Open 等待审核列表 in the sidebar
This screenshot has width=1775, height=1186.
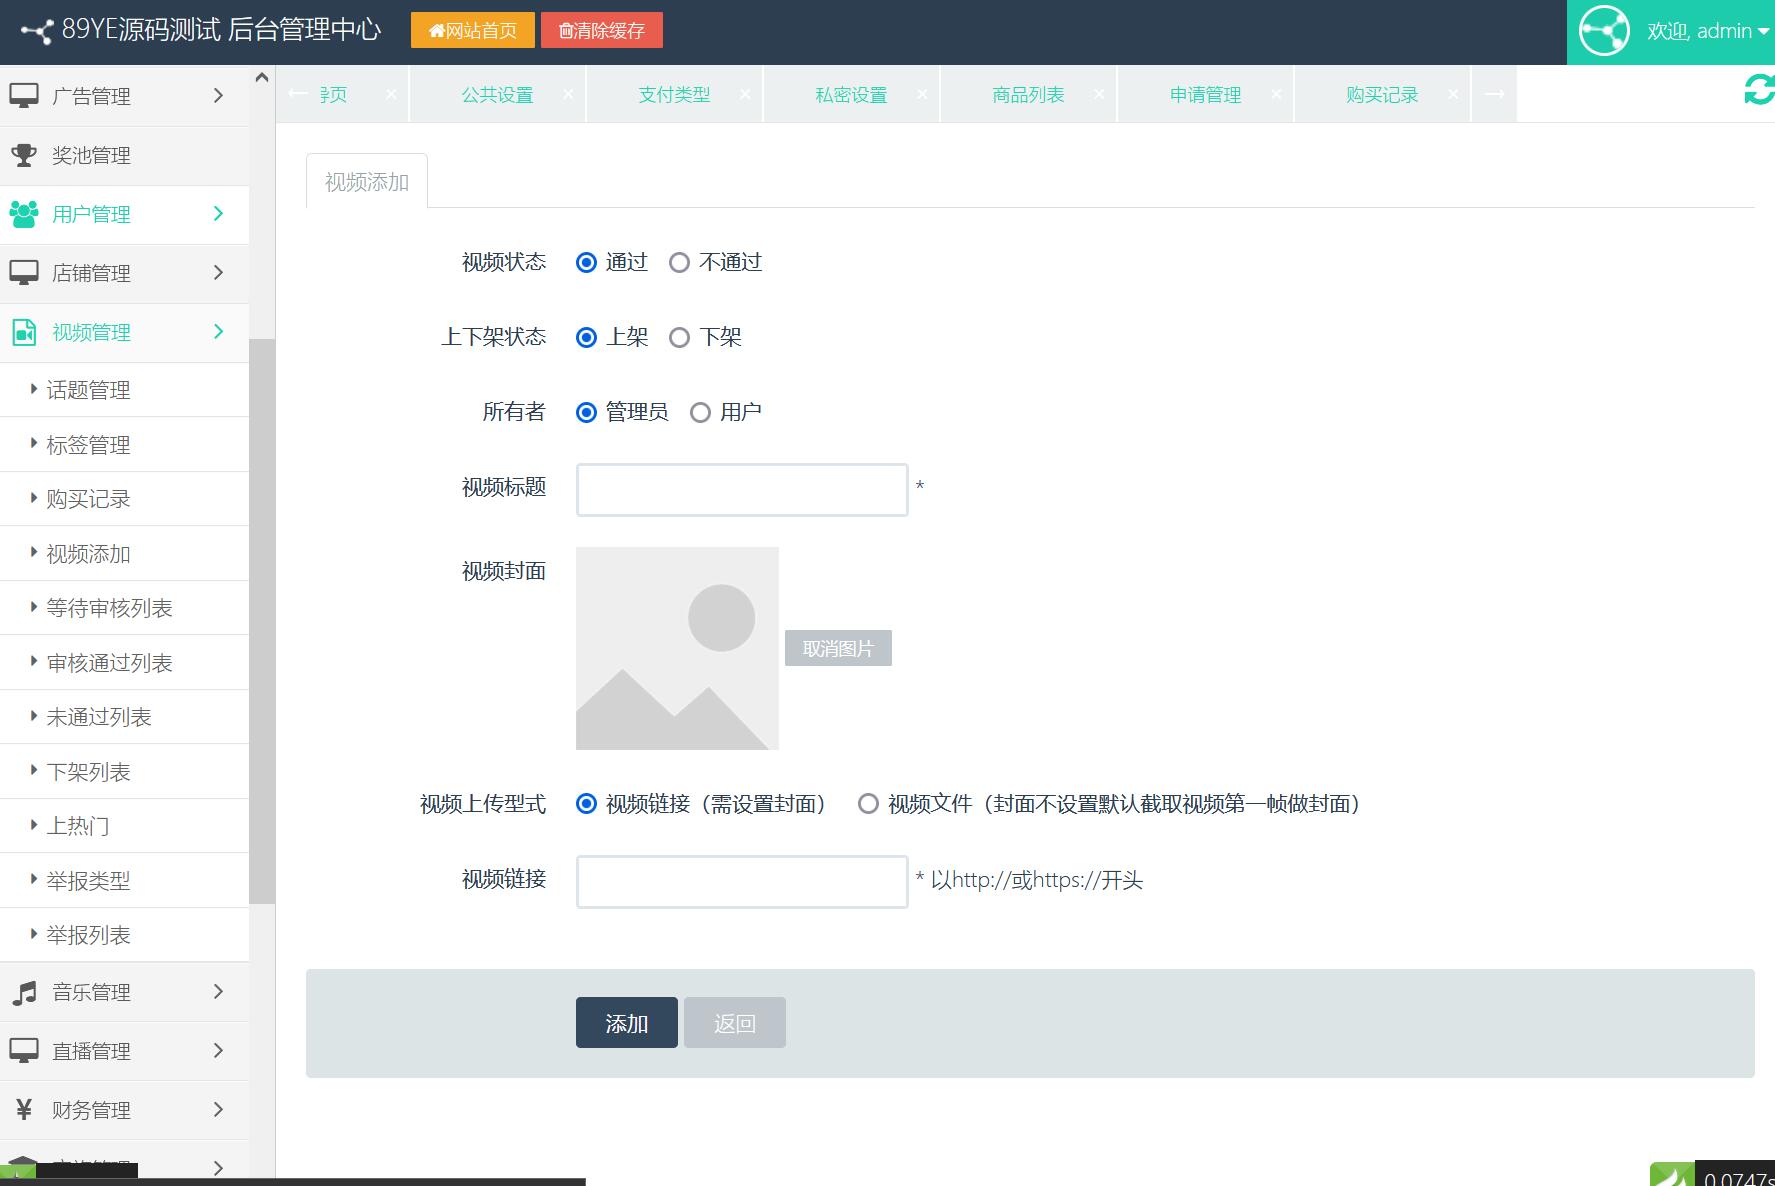coord(109,608)
